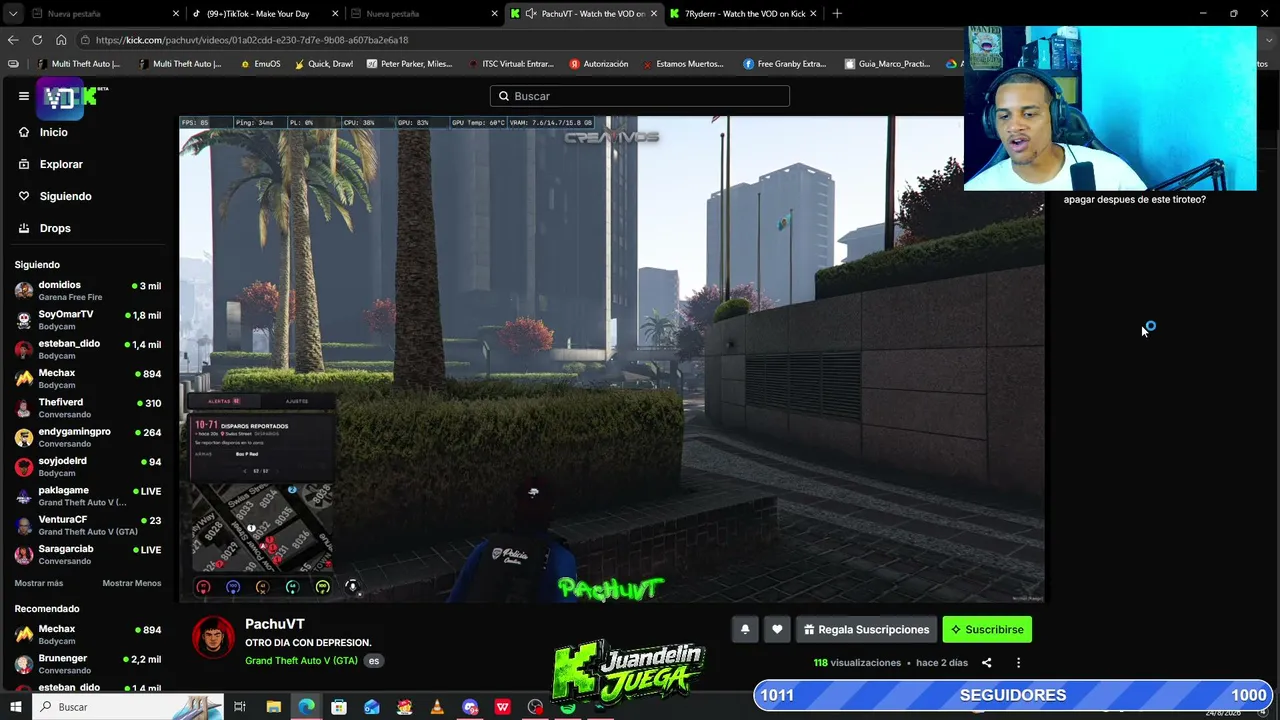Open Saragarciab live channel in the sidebar
The width and height of the screenshot is (1280, 720).
88,554
